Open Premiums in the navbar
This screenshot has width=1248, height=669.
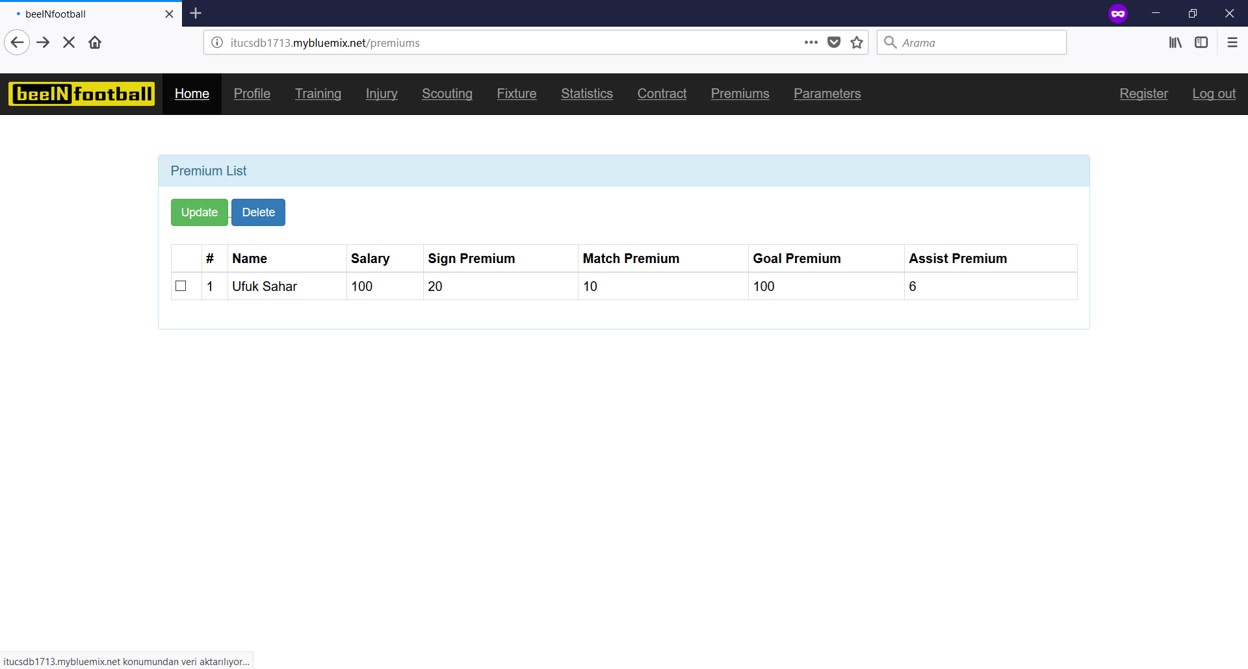click(x=740, y=94)
